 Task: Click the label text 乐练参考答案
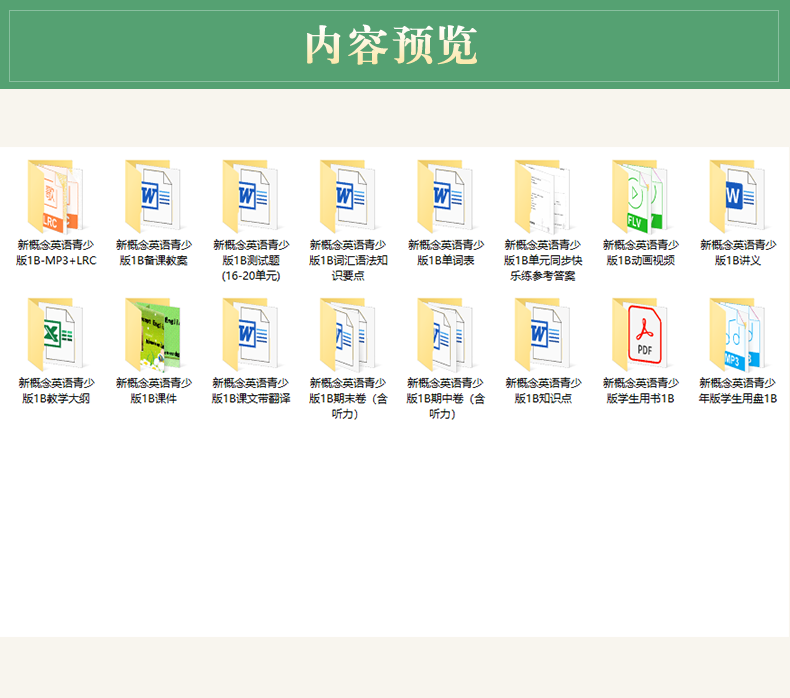[x=543, y=276]
